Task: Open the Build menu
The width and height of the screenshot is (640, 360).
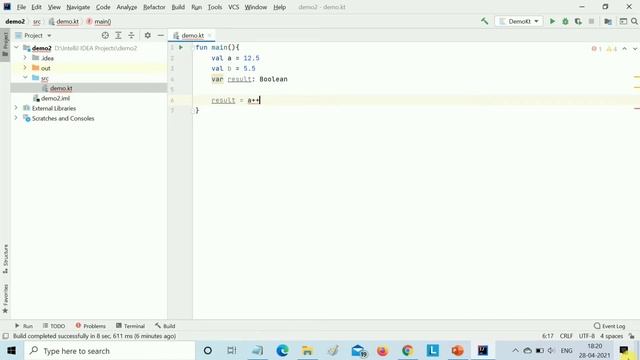Action: (x=178, y=7)
